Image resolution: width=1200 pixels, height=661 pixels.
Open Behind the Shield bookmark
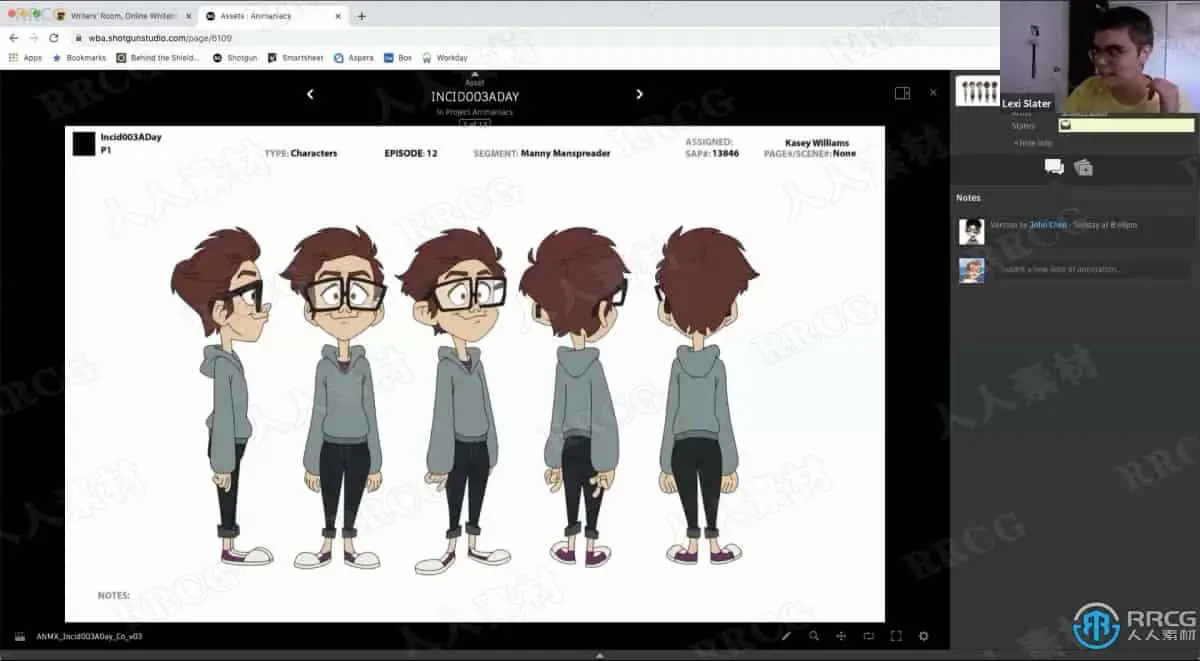[x=159, y=58]
